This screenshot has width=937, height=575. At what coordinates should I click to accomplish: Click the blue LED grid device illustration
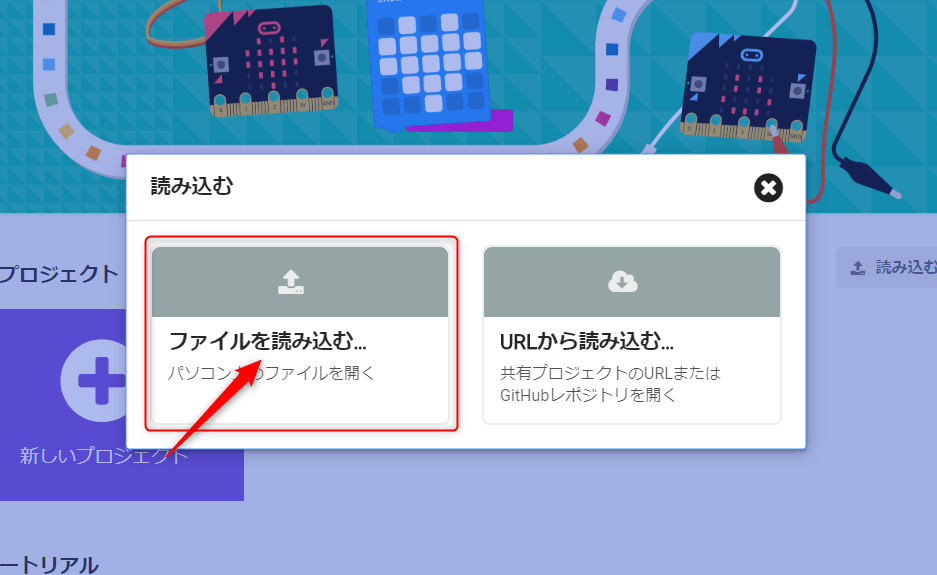point(430,63)
